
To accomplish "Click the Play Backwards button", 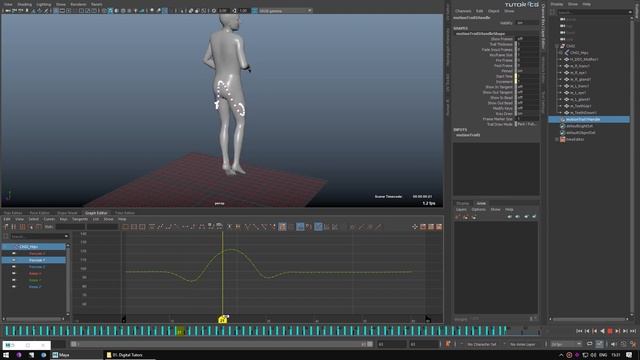I will pos(602,331).
